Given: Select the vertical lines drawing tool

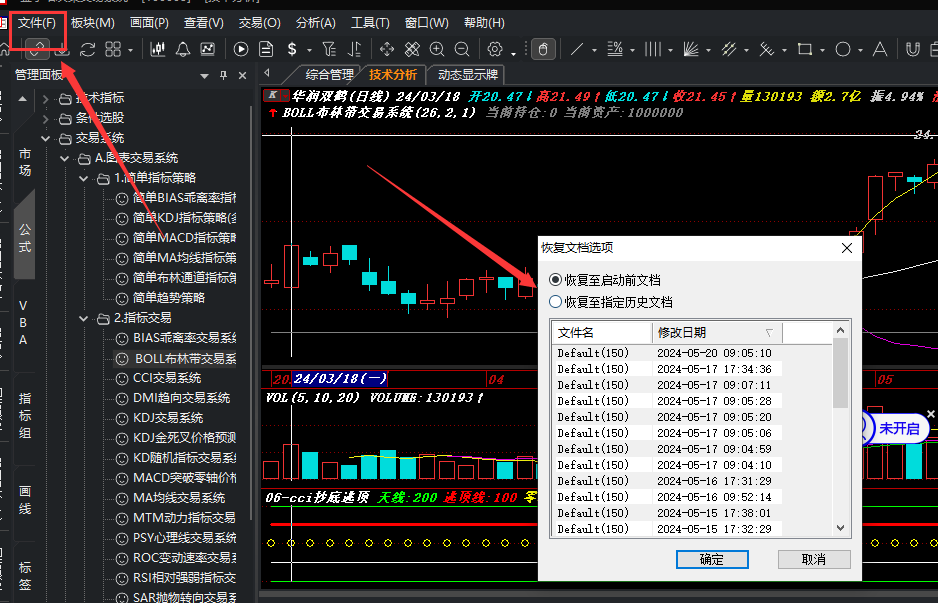Looking at the screenshot, I should click(653, 49).
